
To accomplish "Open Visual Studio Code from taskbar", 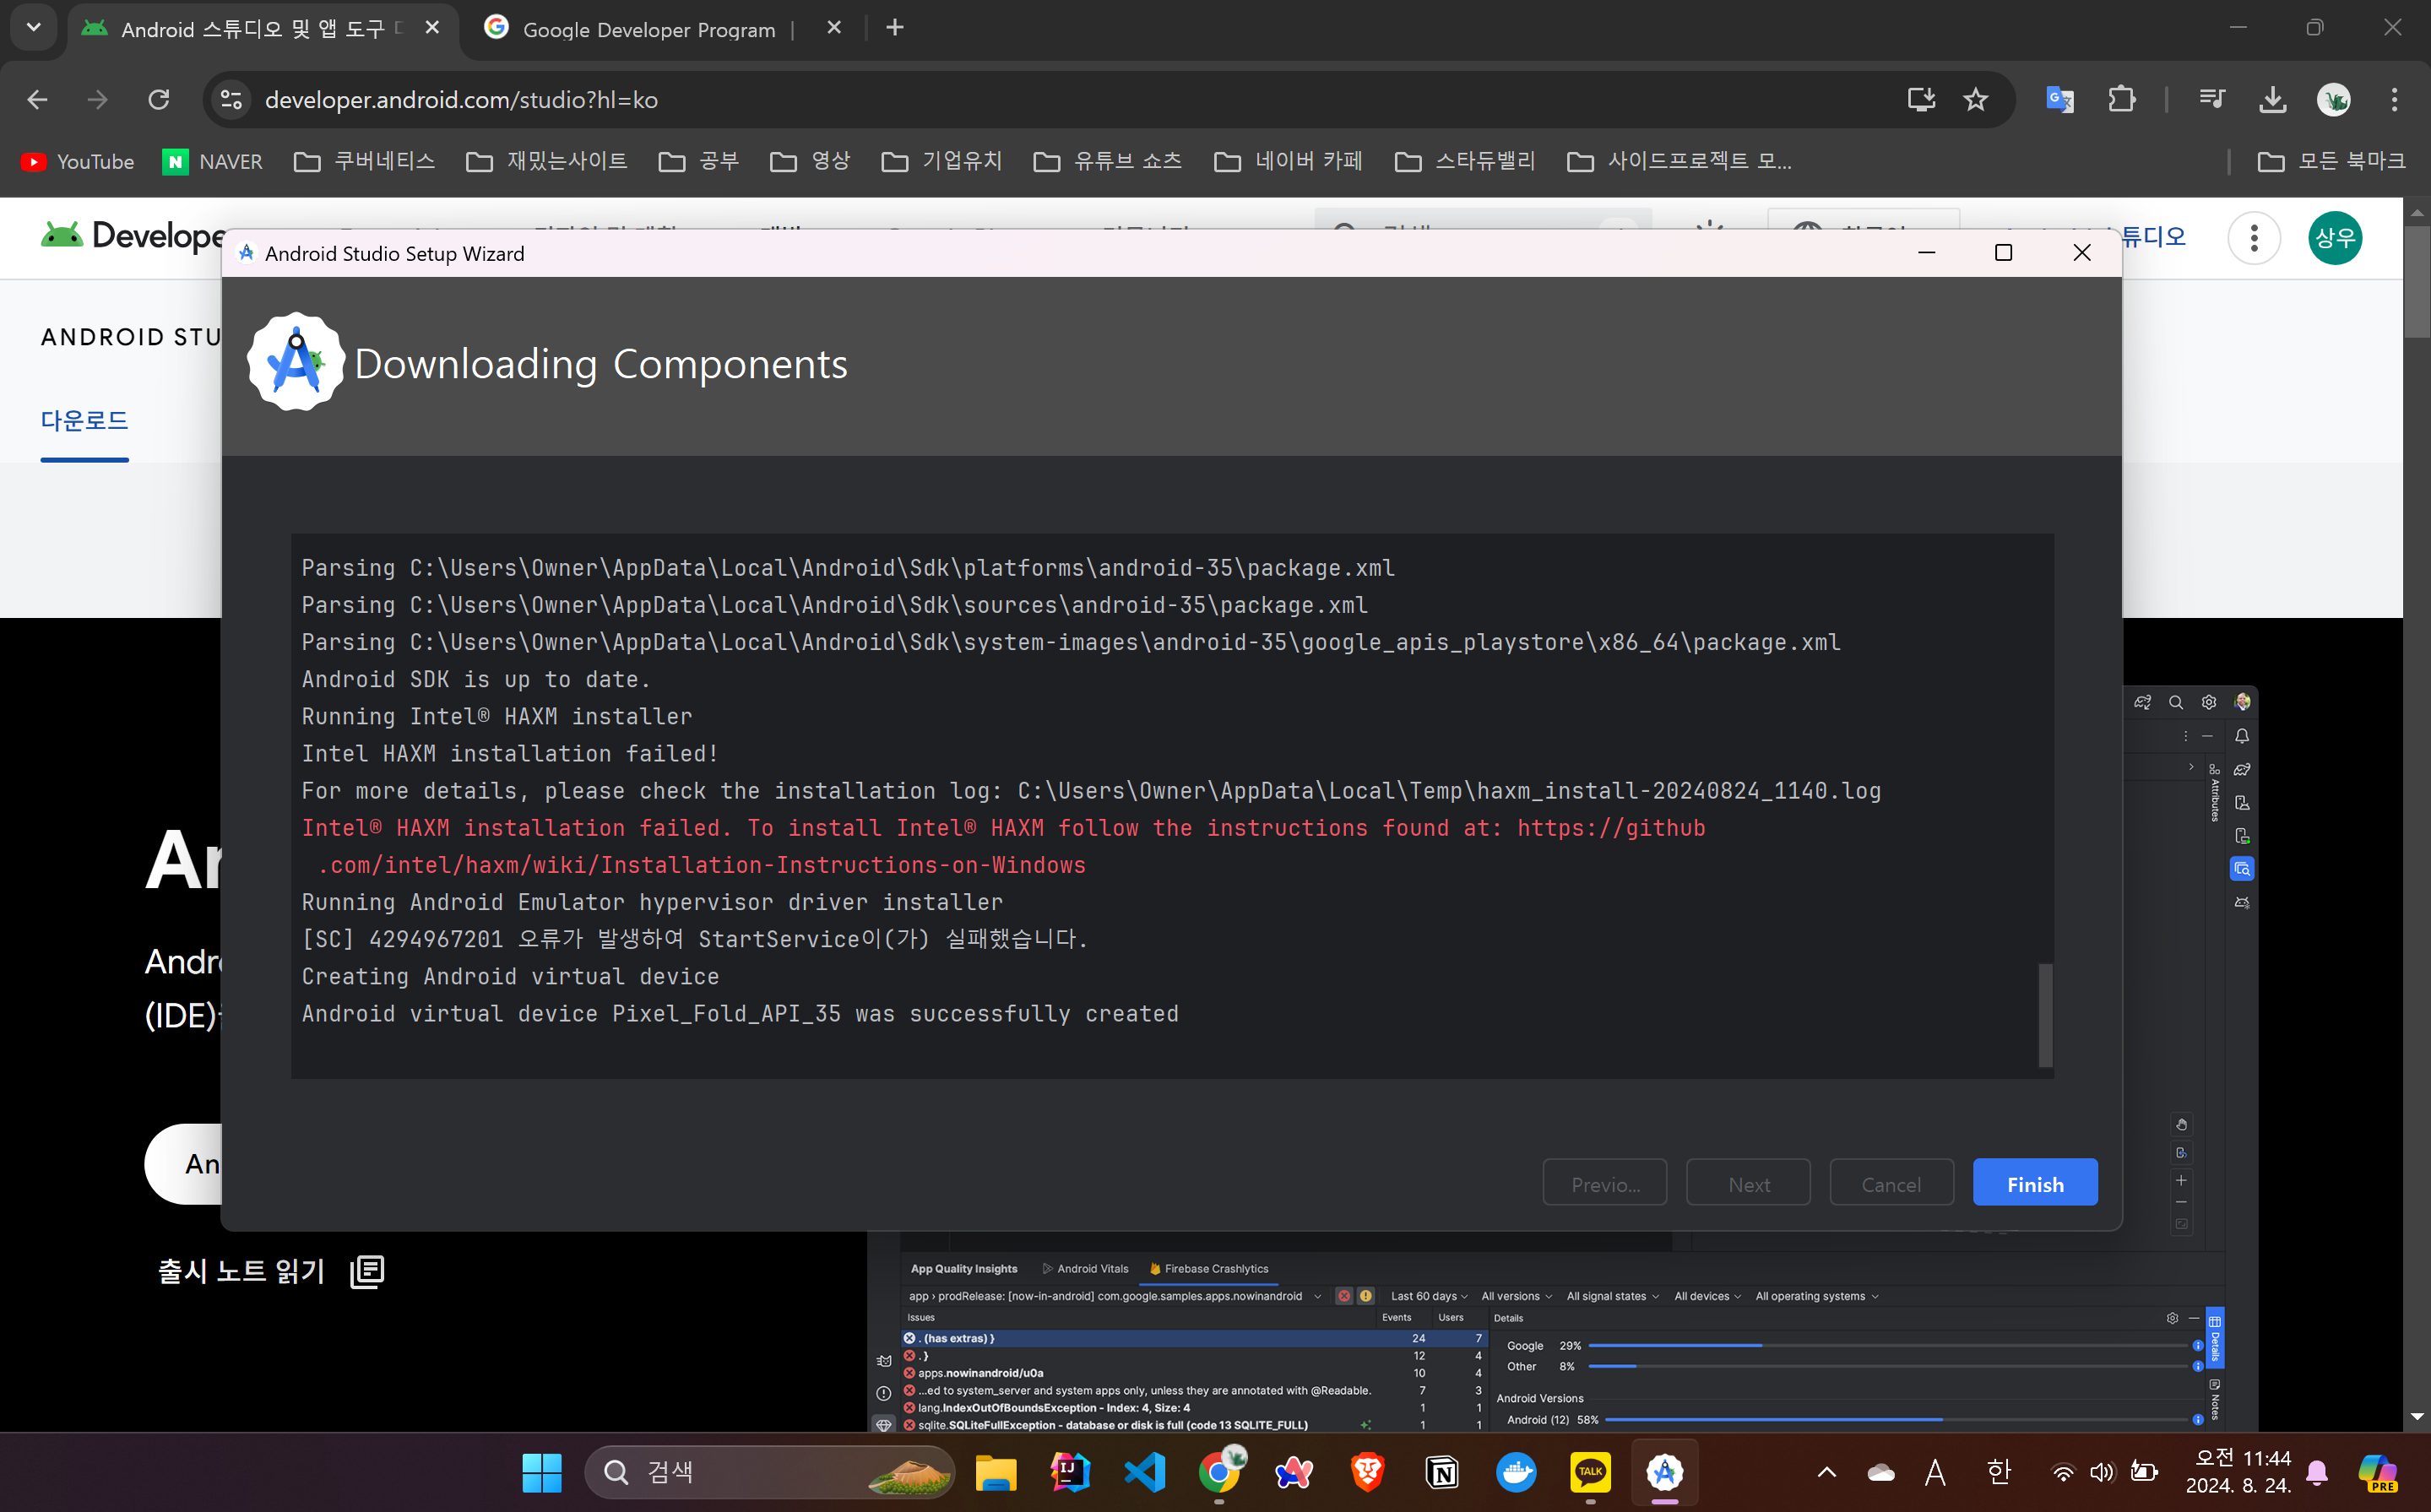I will (1144, 1472).
